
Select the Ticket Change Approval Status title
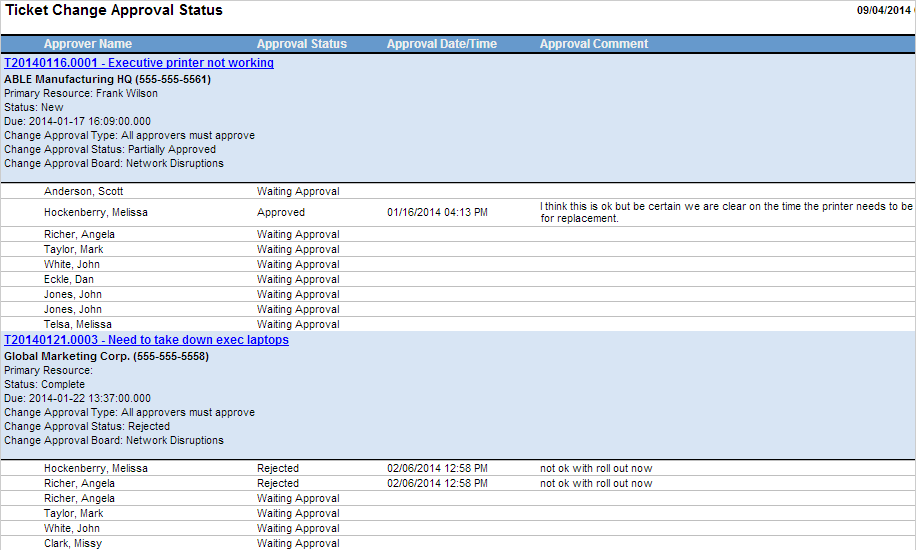(x=115, y=11)
